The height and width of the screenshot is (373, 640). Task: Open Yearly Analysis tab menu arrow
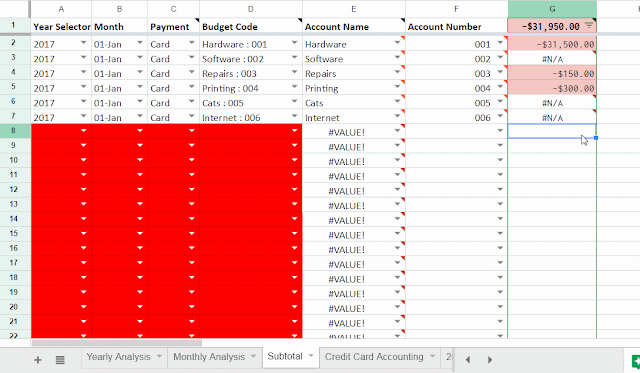point(159,356)
